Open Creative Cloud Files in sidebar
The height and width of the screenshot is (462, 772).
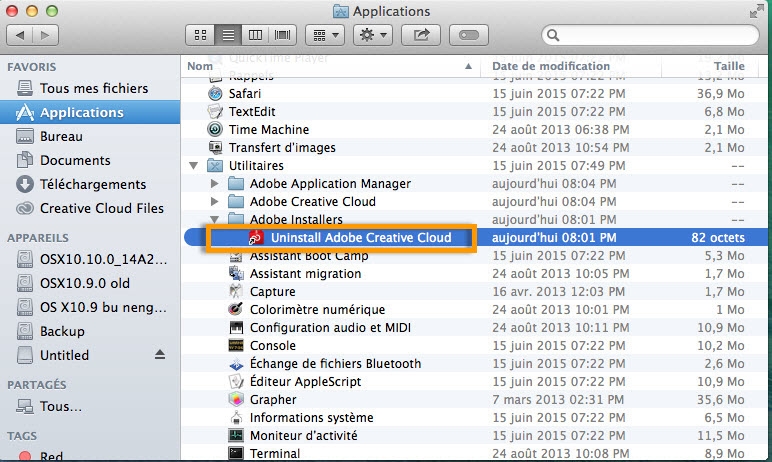point(90,208)
